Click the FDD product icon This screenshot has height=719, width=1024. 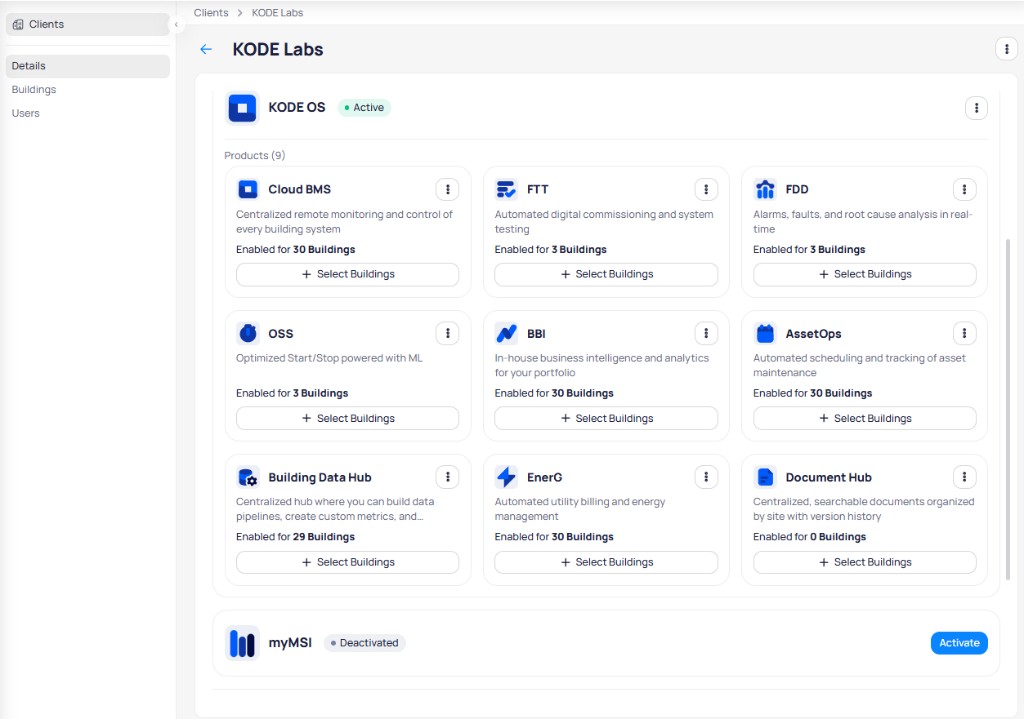(765, 189)
